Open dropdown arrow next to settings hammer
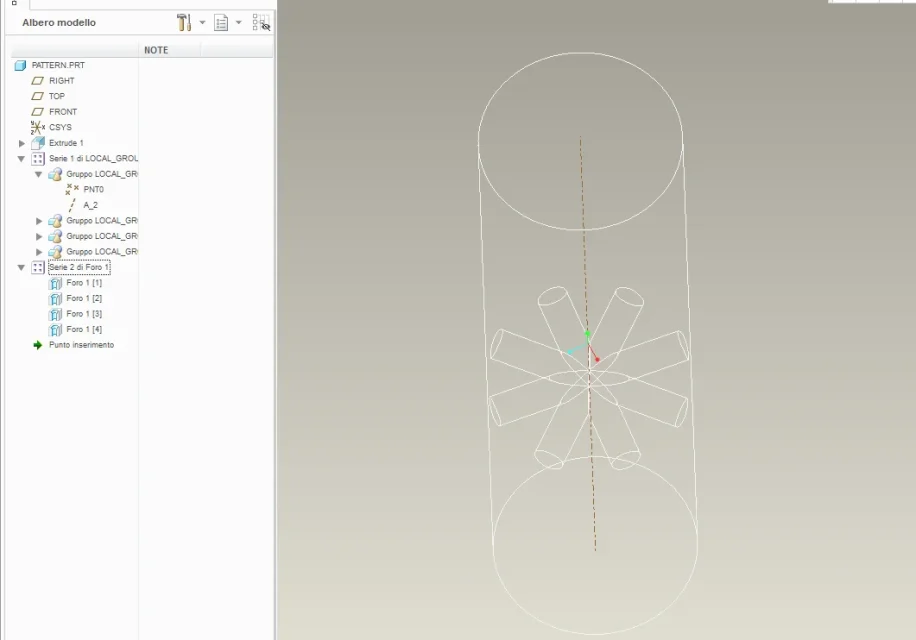916x640 pixels. tap(201, 22)
